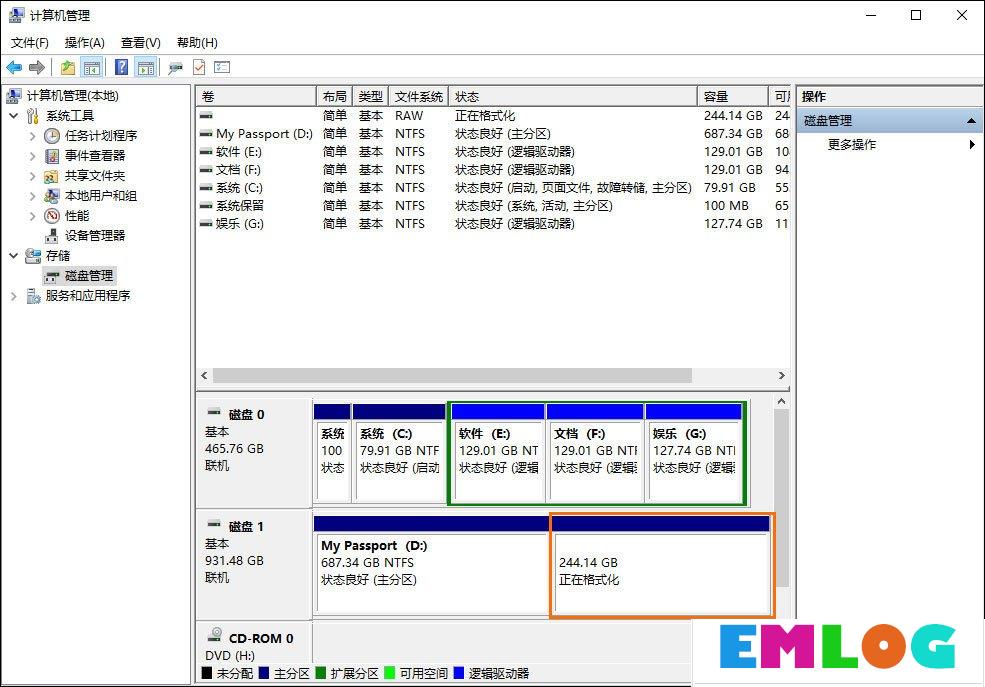Expand the 任务计划程序 node arrow
The width and height of the screenshot is (985, 687).
click(x=33, y=136)
